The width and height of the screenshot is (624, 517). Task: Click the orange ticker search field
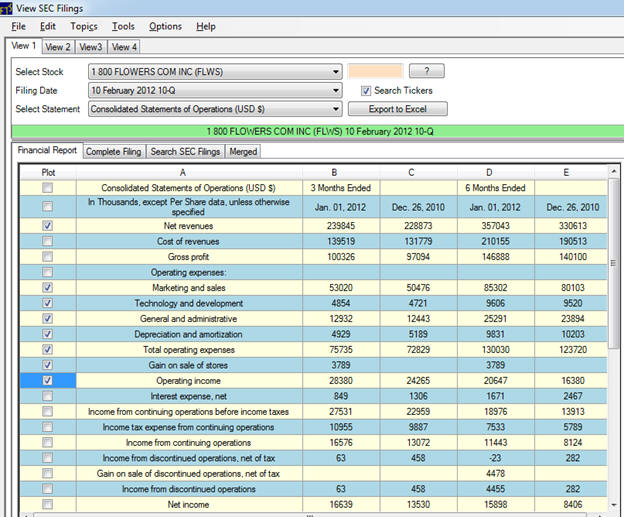375,71
